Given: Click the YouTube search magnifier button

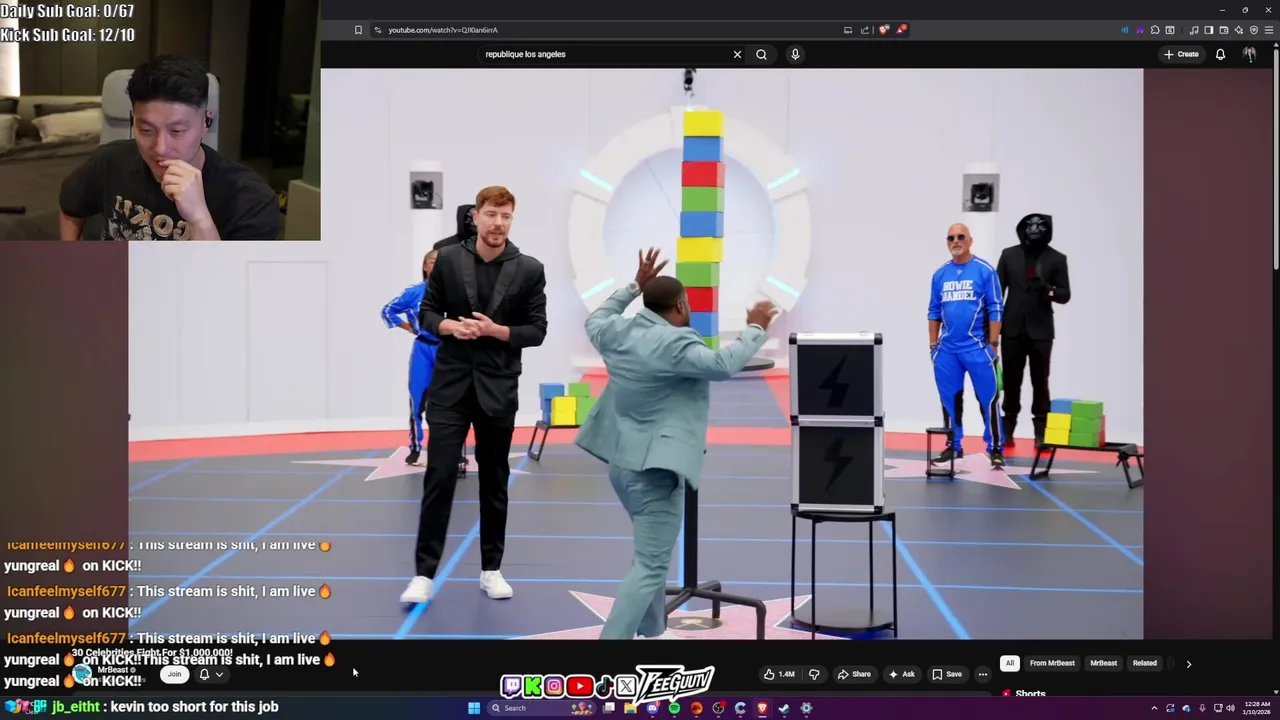Looking at the screenshot, I should pyautogui.click(x=761, y=54).
